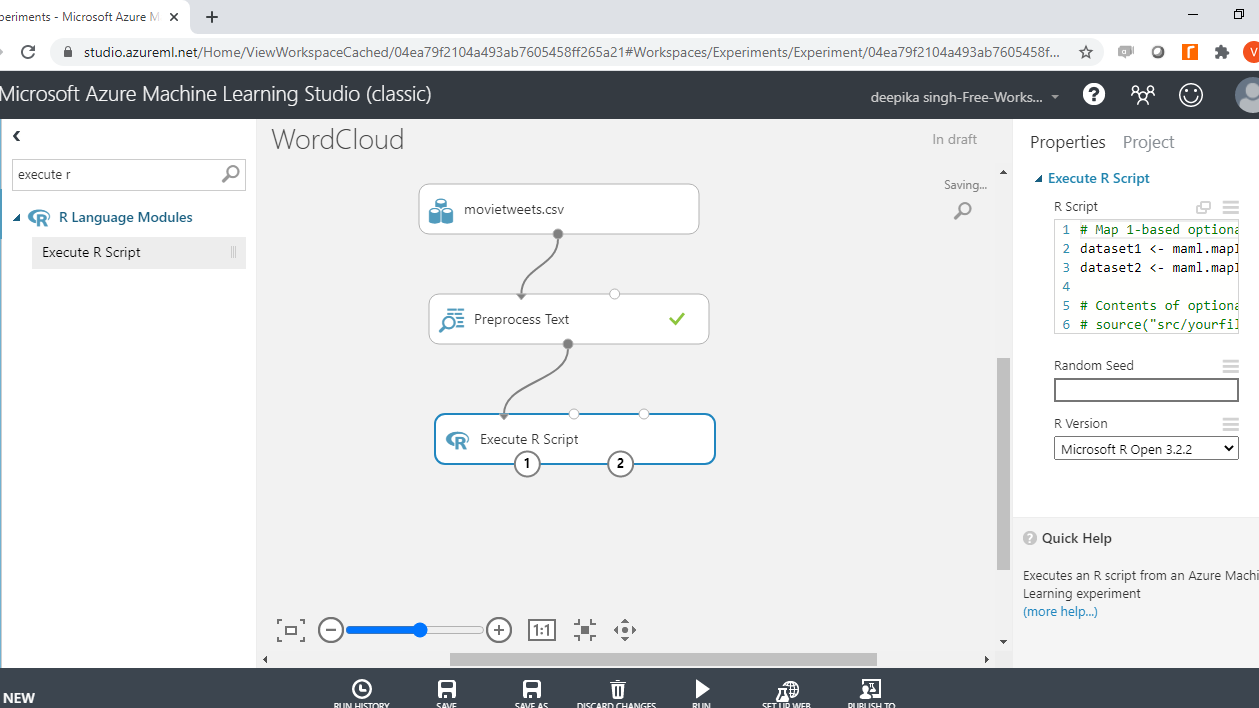Open the R Script parameter menu icon
The height and width of the screenshot is (708, 1259).
coord(1230,207)
